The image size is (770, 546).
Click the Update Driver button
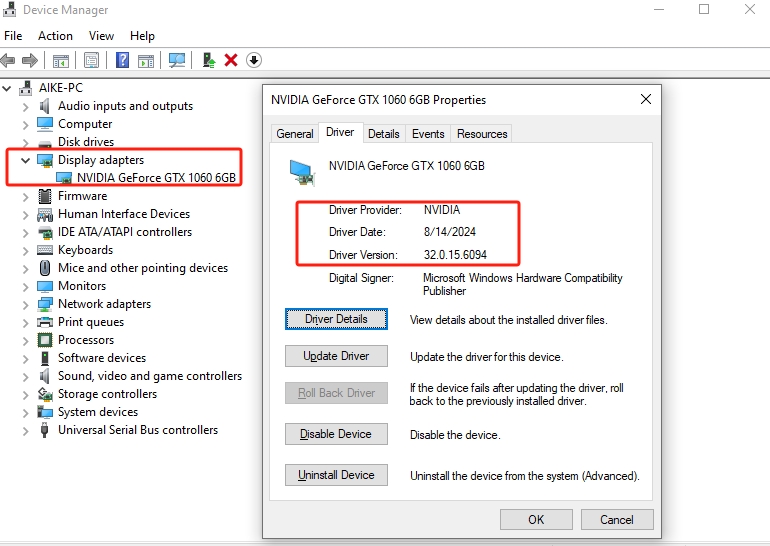pos(336,356)
